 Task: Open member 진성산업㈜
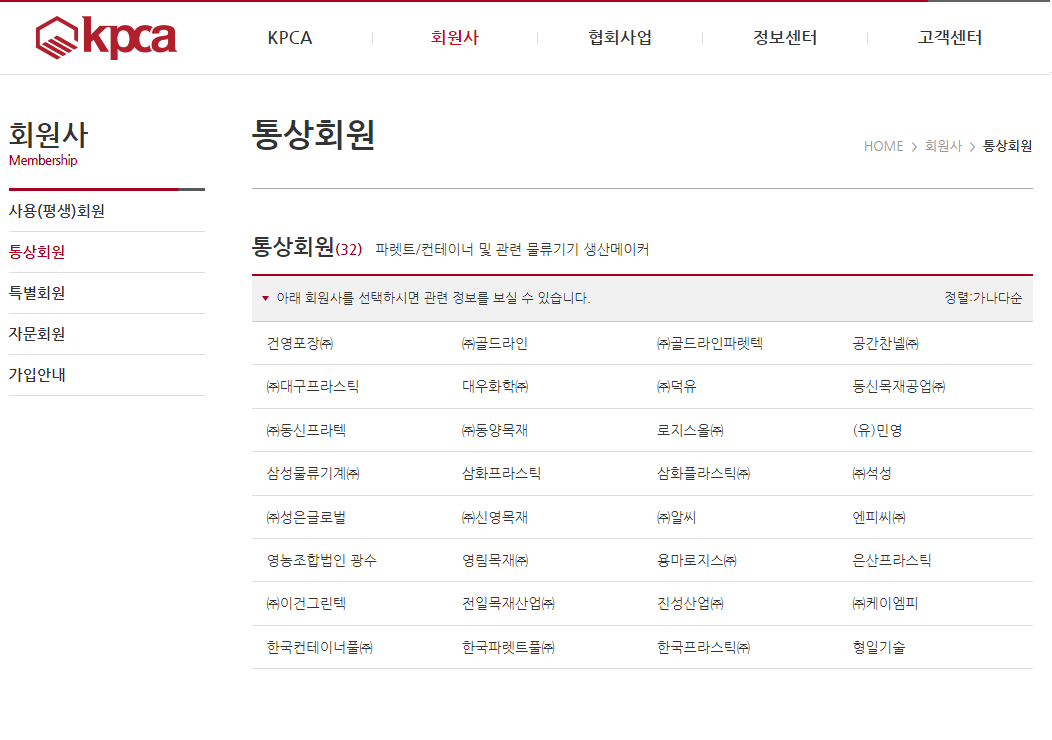click(x=690, y=604)
